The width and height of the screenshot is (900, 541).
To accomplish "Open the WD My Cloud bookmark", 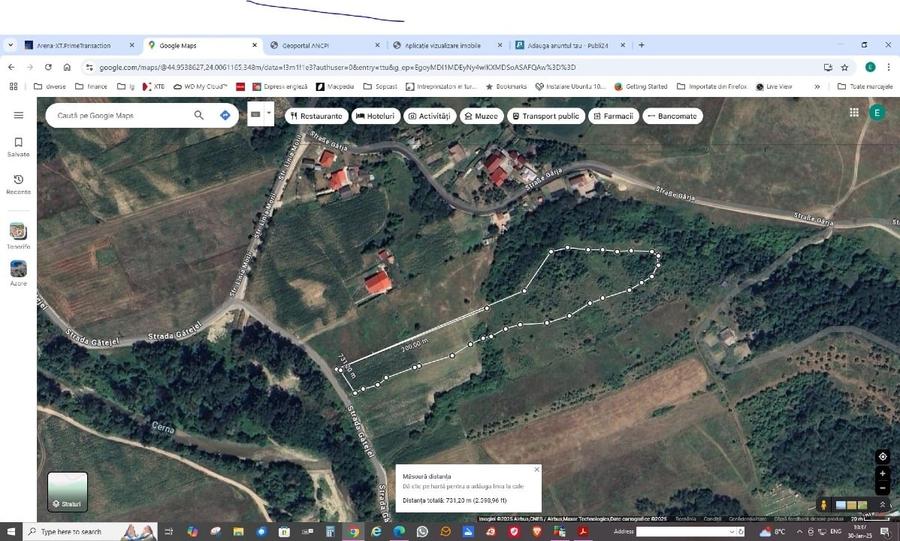I will [200, 87].
